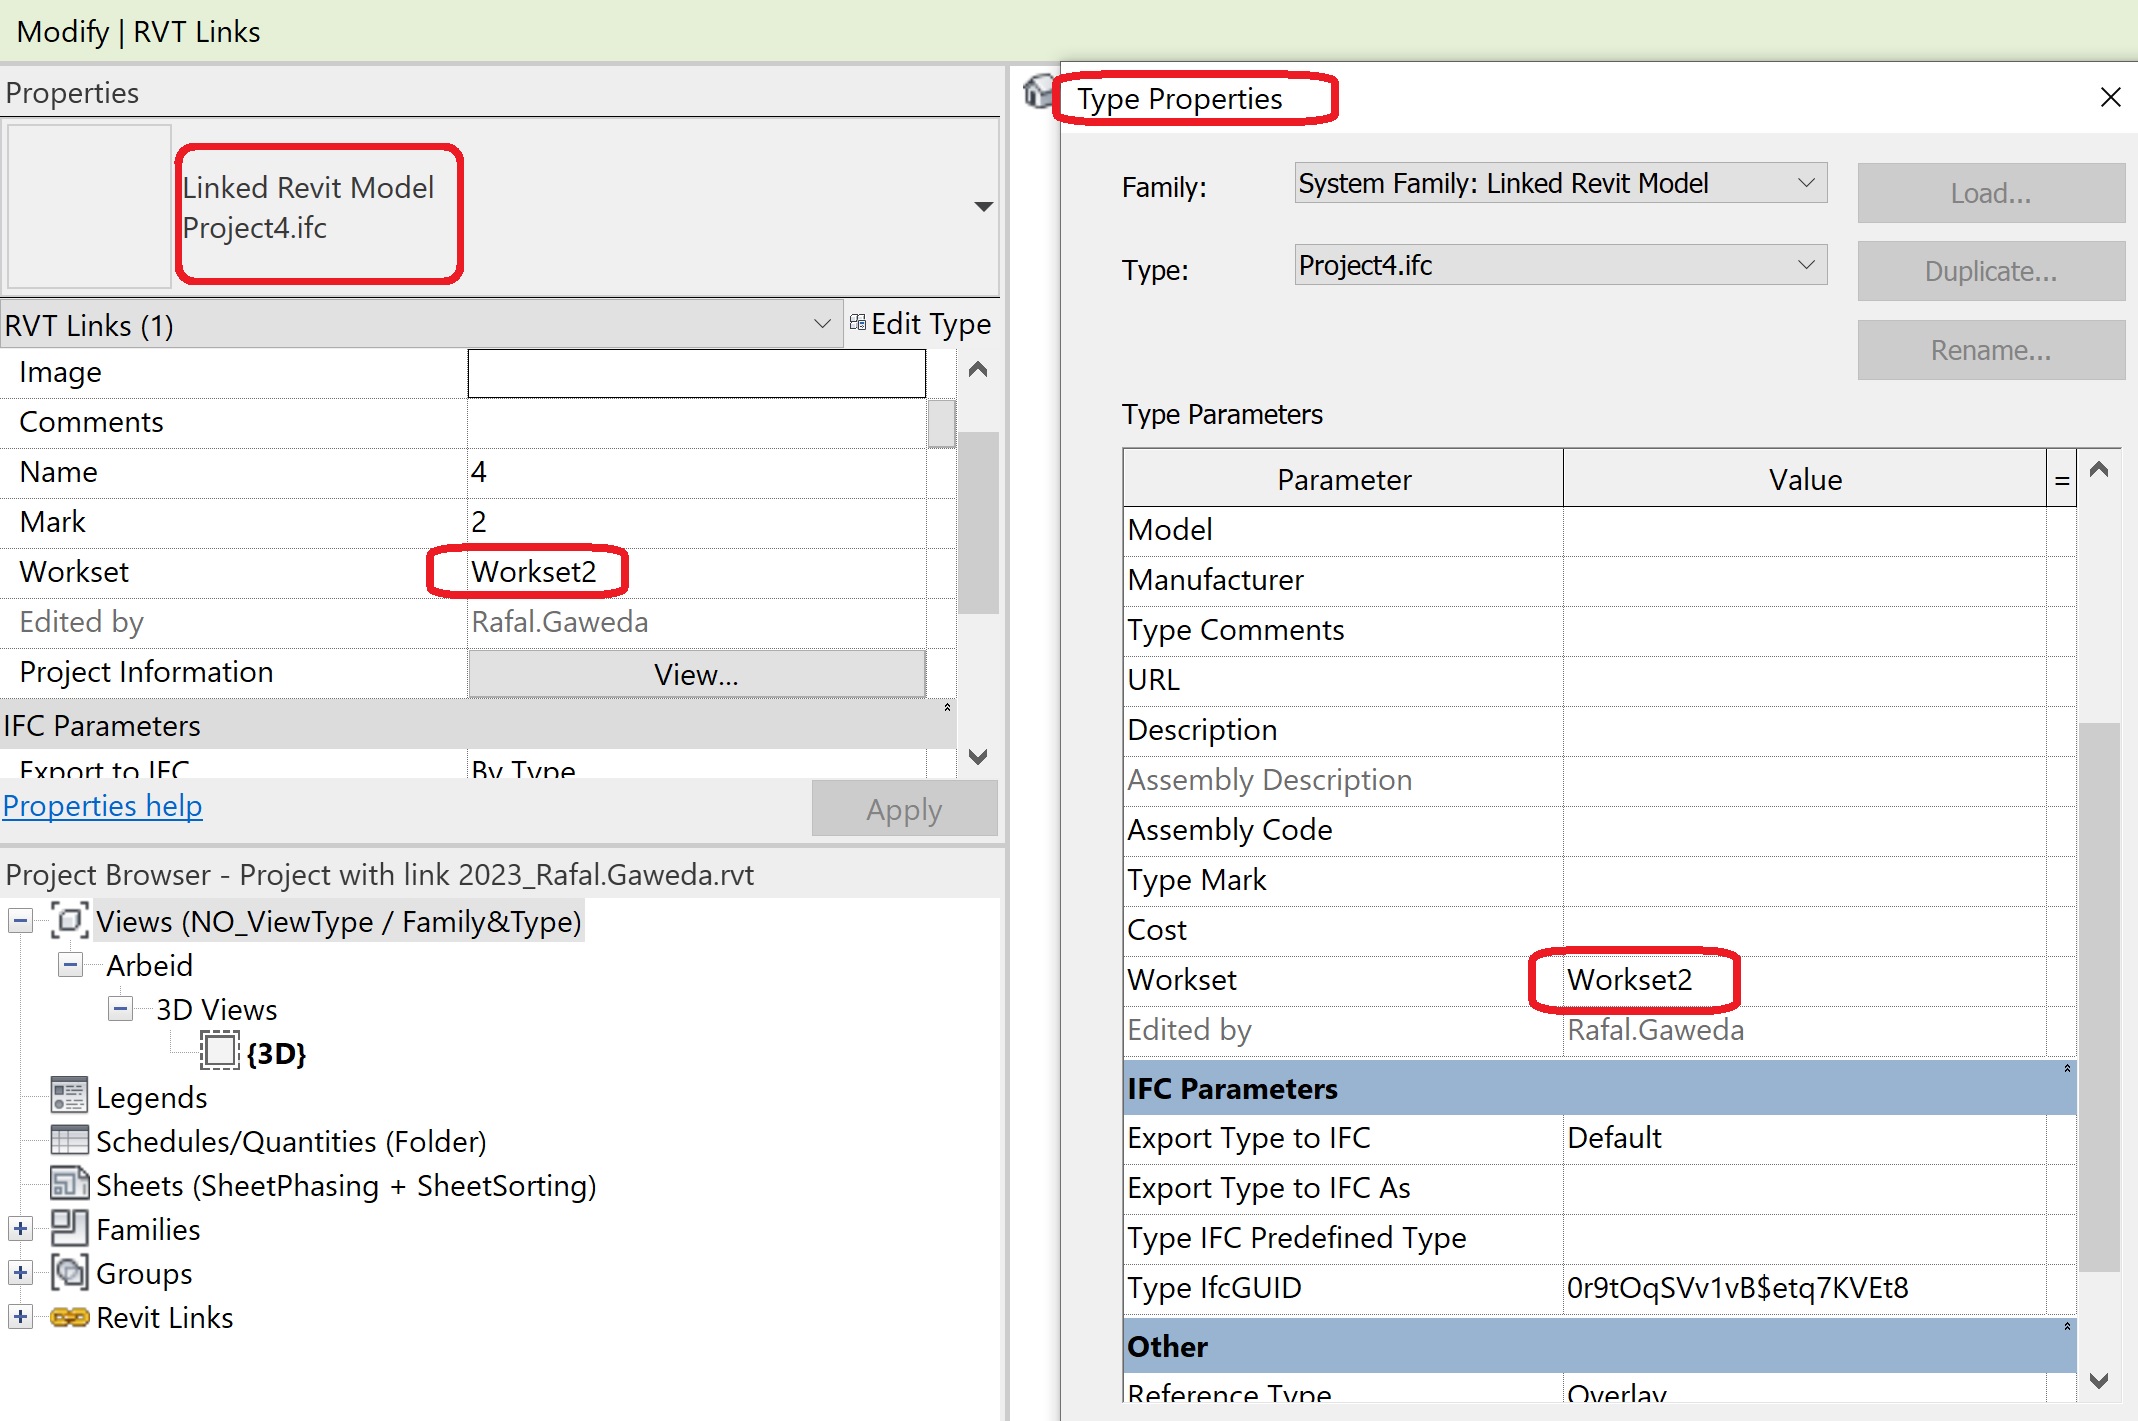The image size is (2138, 1421).
Task: Click the Duplicate button
Action: tap(1991, 271)
